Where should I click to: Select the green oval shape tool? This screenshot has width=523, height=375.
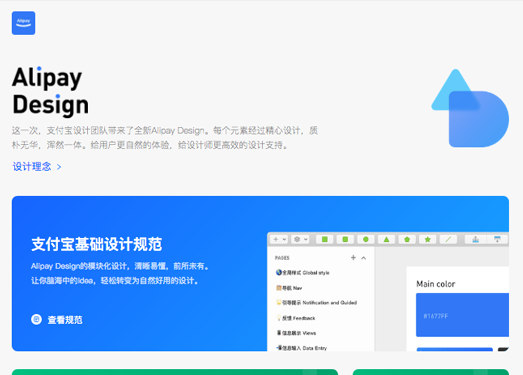366,239
